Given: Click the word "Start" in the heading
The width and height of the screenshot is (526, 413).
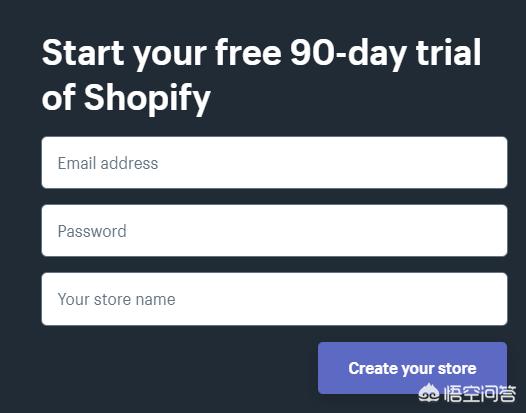Looking at the screenshot, I should click(x=83, y=53).
